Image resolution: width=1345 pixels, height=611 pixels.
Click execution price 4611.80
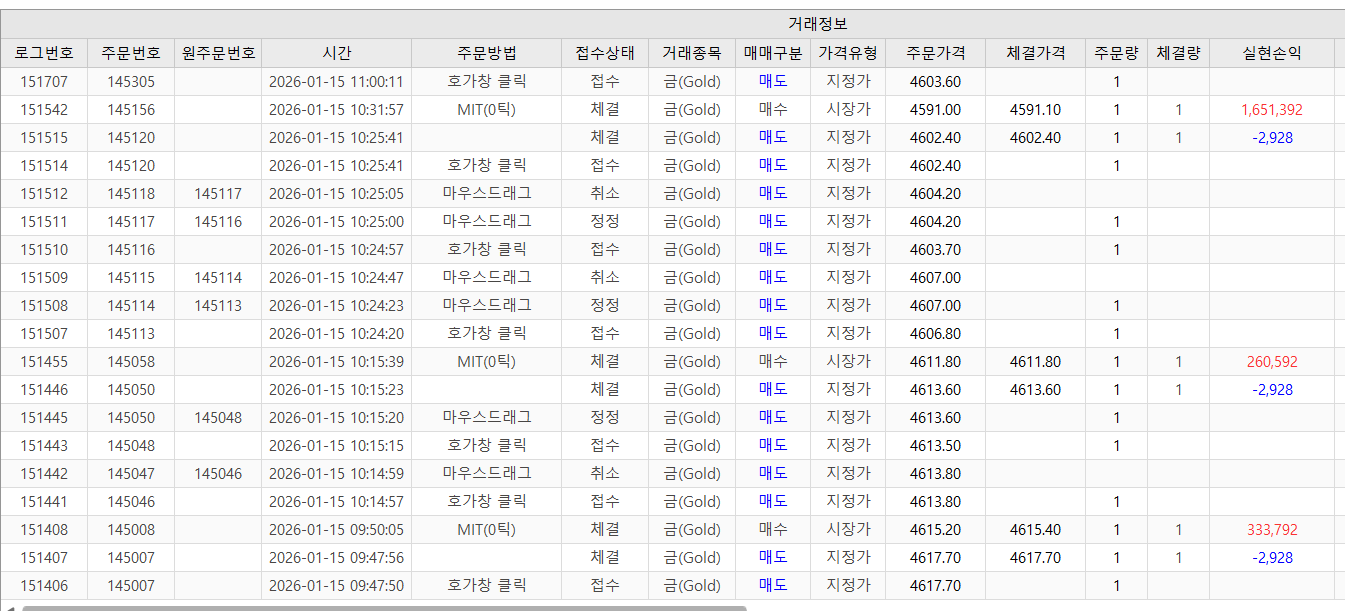pyautogui.click(x=1036, y=362)
